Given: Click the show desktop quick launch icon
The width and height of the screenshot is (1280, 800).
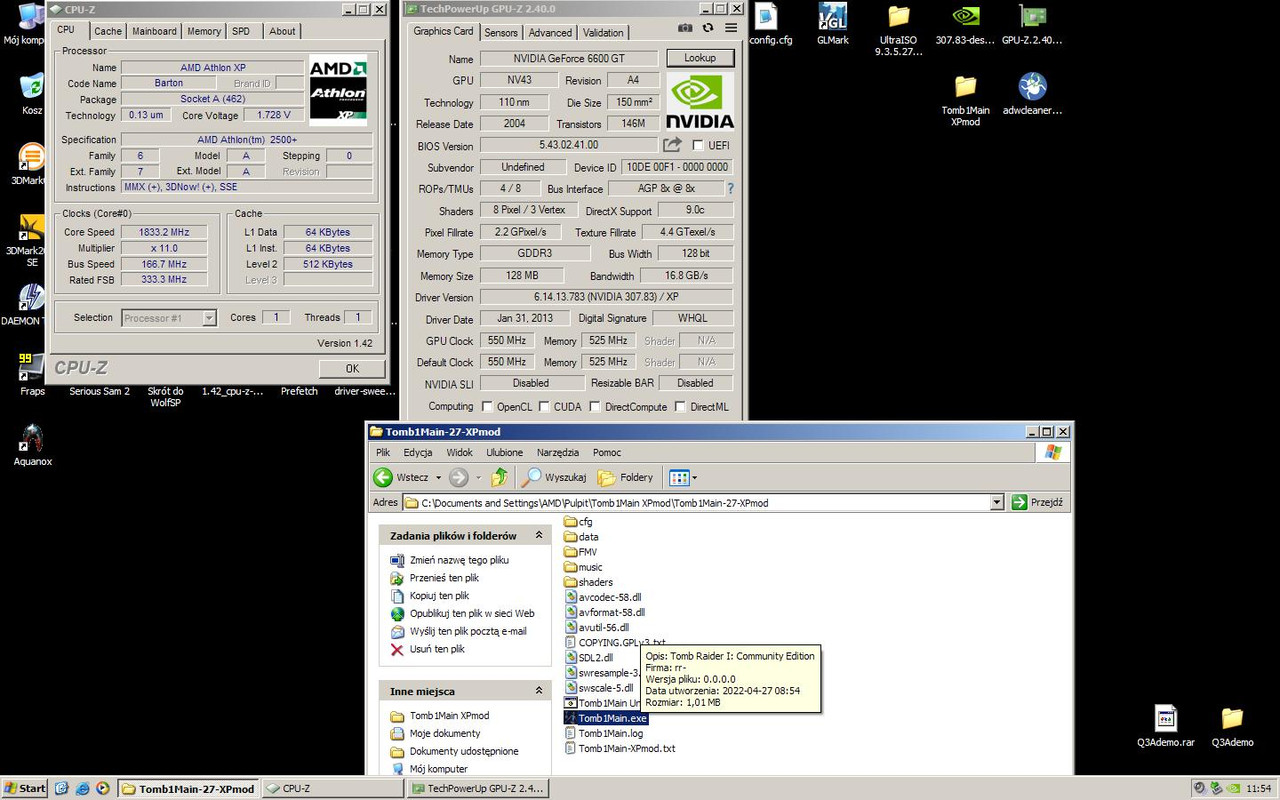Looking at the screenshot, I should pyautogui.click(x=62, y=788).
